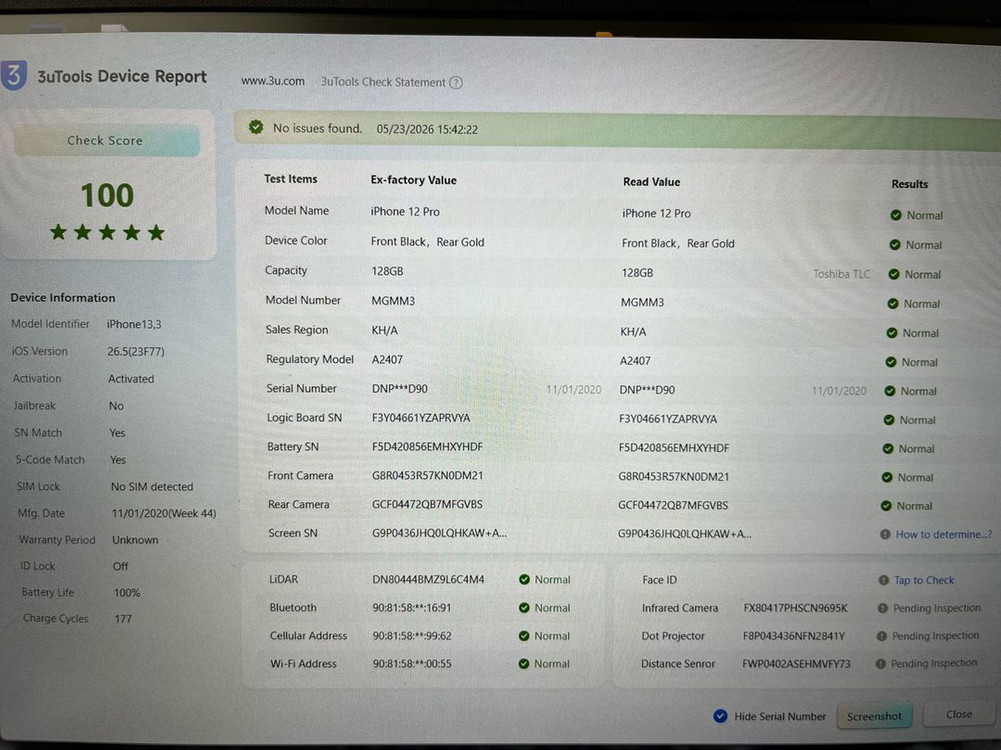This screenshot has width=1001, height=750.
Task: Select the ex-factory Front Camera G8R0453R57KN0DM21
Action: [x=428, y=476]
